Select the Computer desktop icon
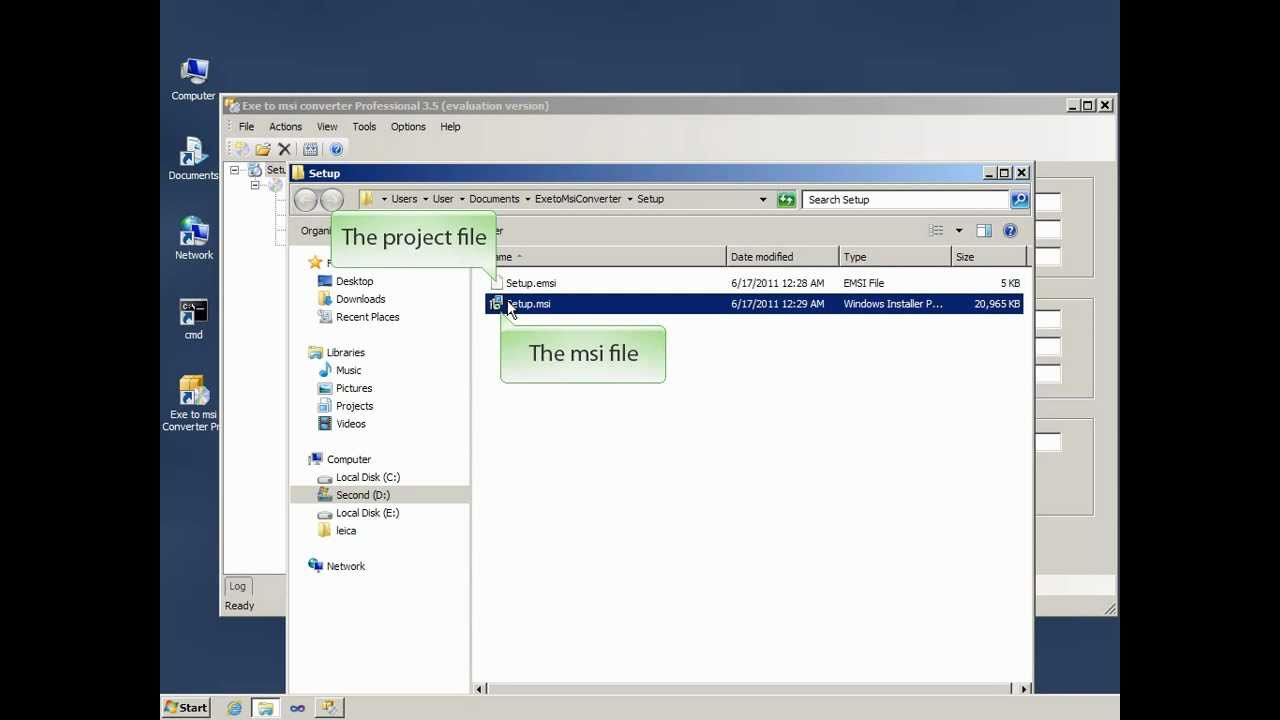The image size is (1280, 720). click(x=193, y=80)
